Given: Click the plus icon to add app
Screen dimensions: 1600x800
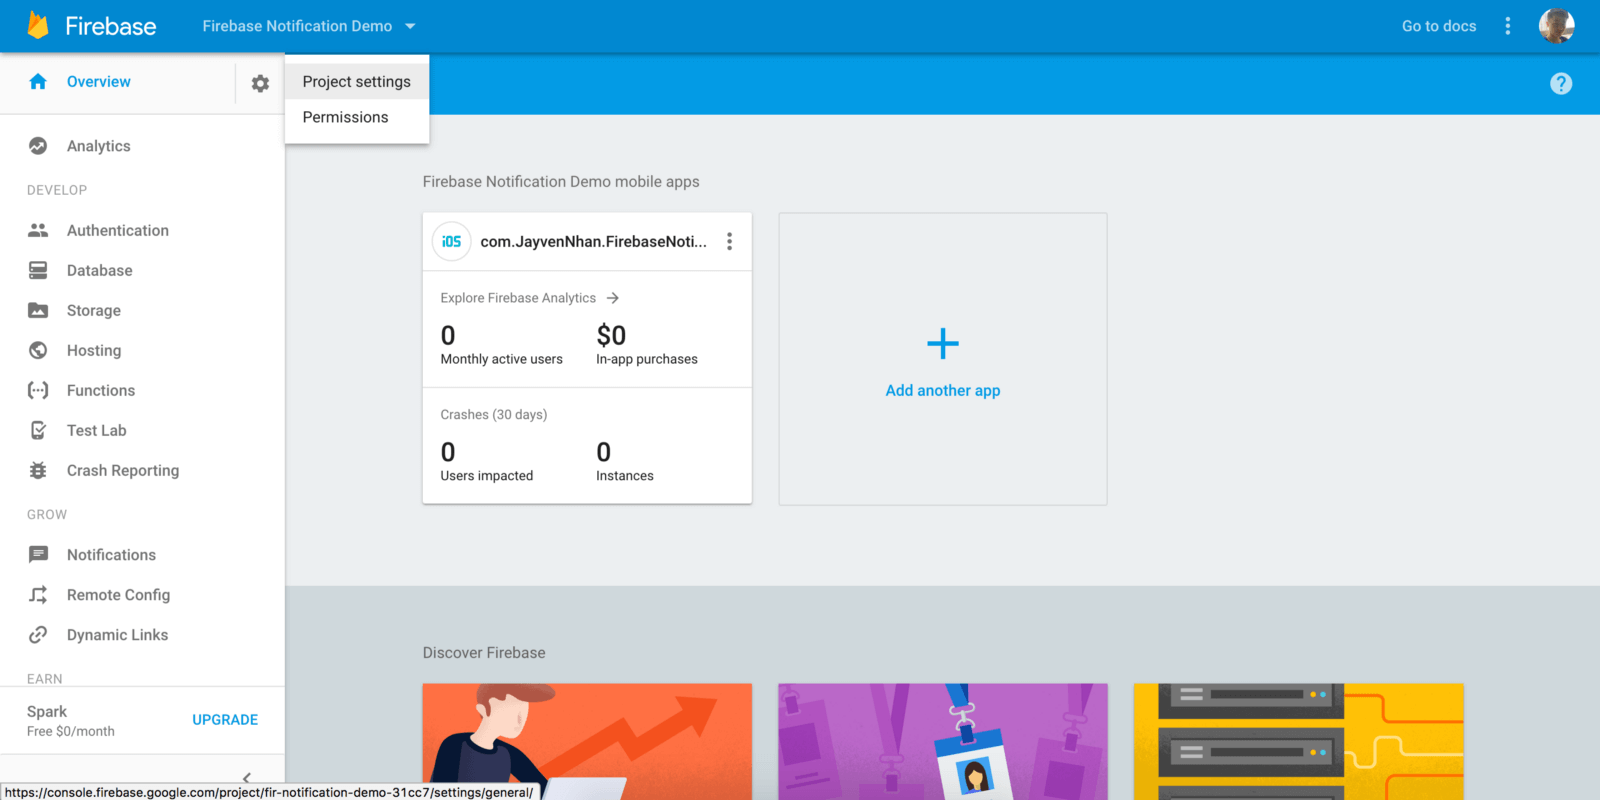Looking at the screenshot, I should pos(943,344).
